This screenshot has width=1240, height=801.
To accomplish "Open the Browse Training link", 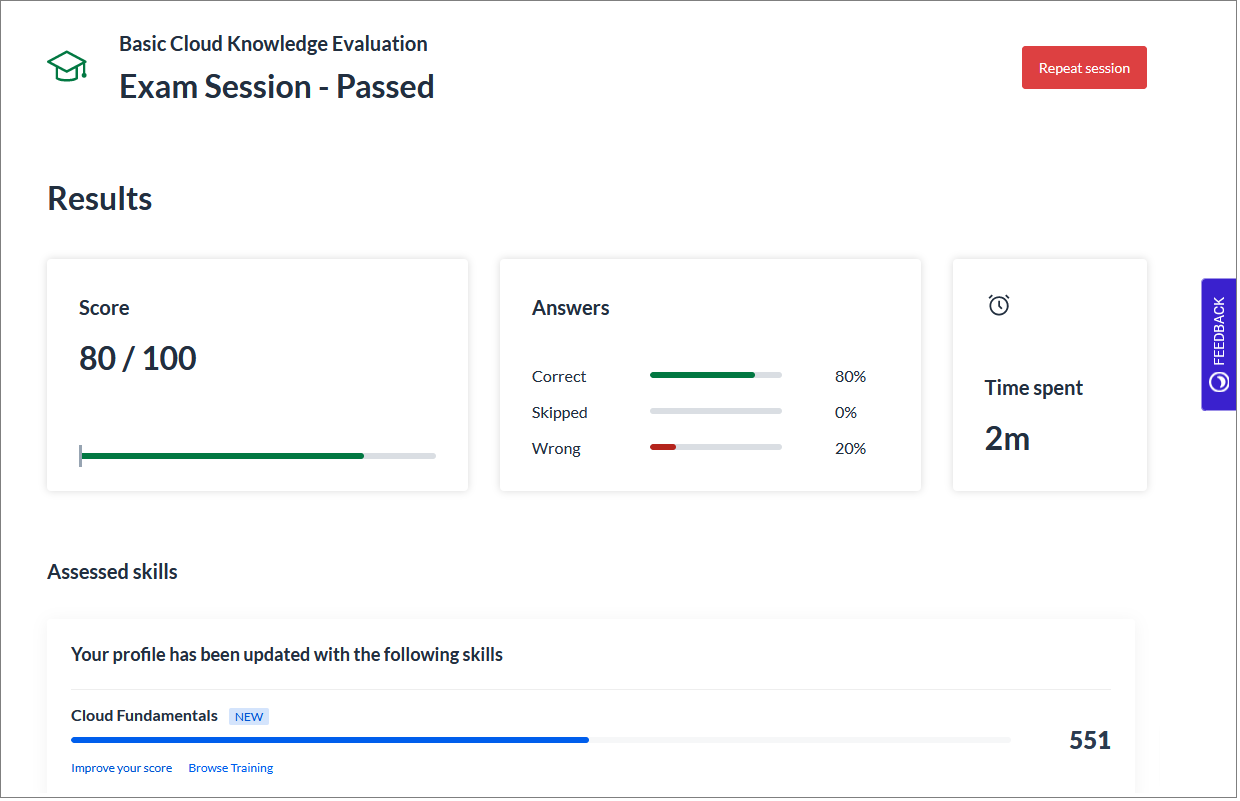I will click(231, 768).
